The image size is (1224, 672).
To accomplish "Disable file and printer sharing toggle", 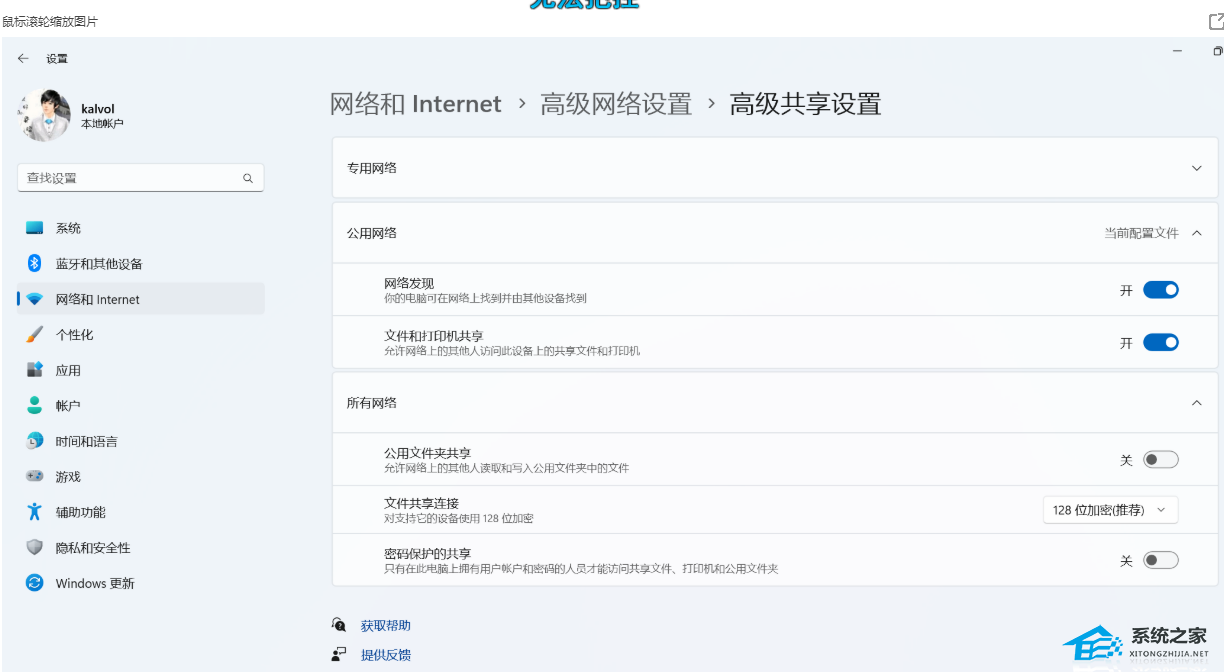I will tap(1160, 343).
